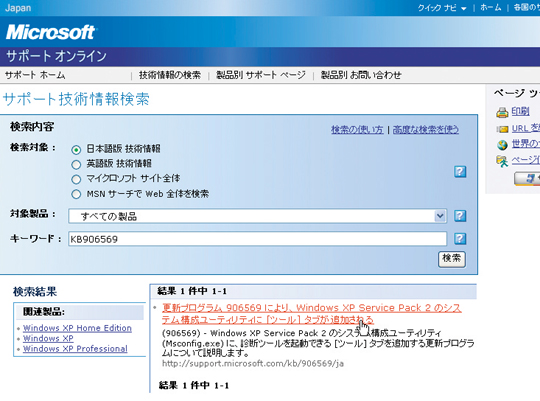
Task: Open 製品別 お問い合わせ menu item
Action: (361, 75)
